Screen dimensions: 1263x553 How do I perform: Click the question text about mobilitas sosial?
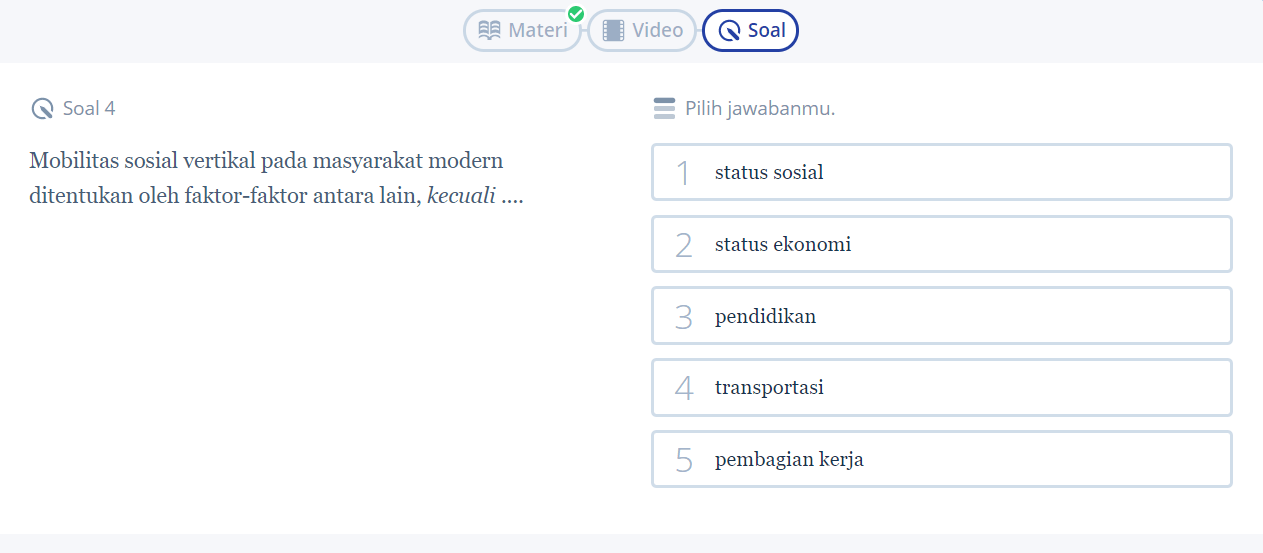(x=267, y=178)
